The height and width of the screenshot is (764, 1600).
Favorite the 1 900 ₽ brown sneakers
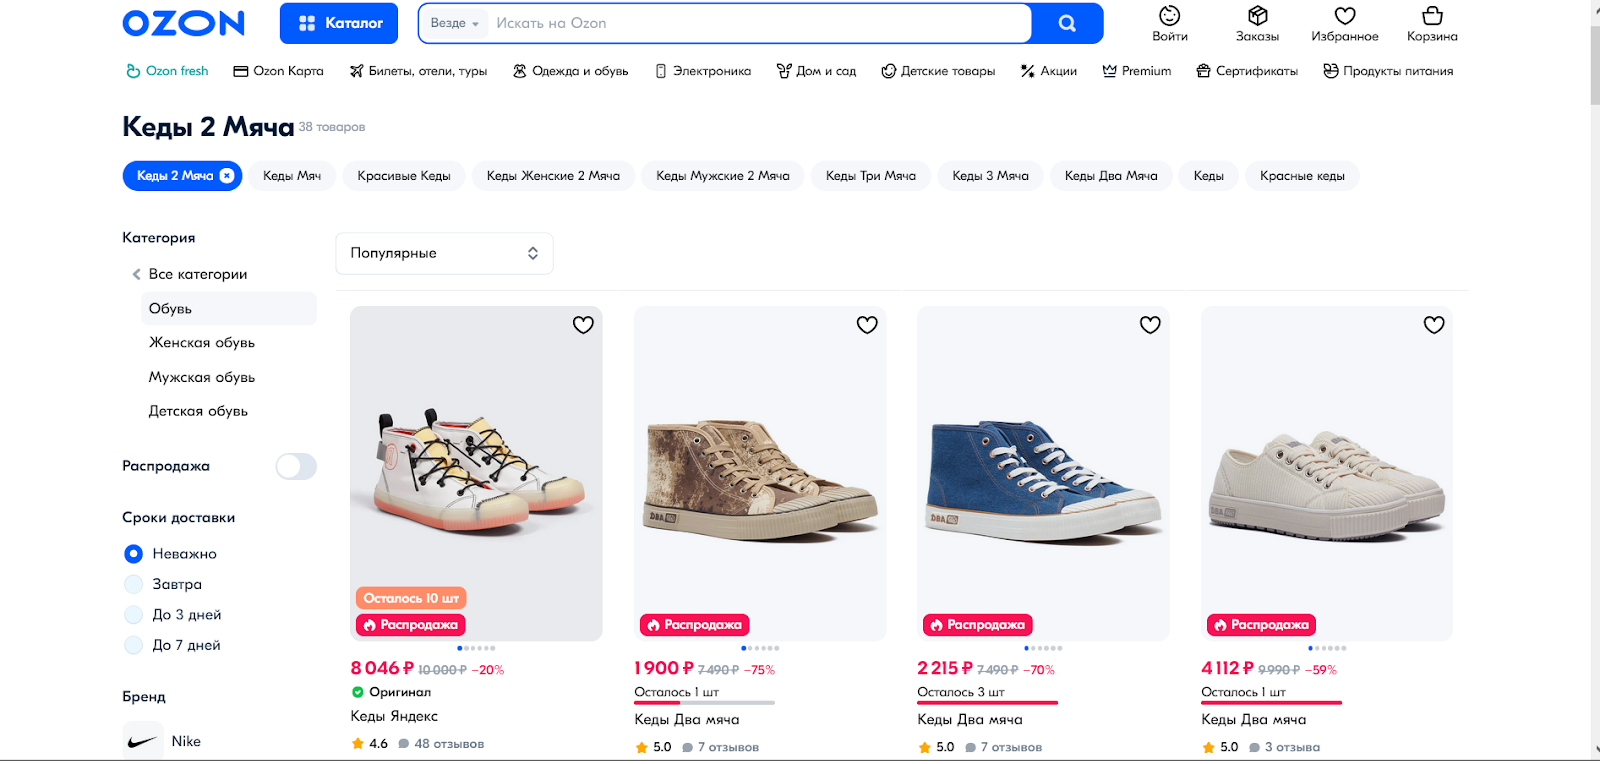[x=867, y=325]
